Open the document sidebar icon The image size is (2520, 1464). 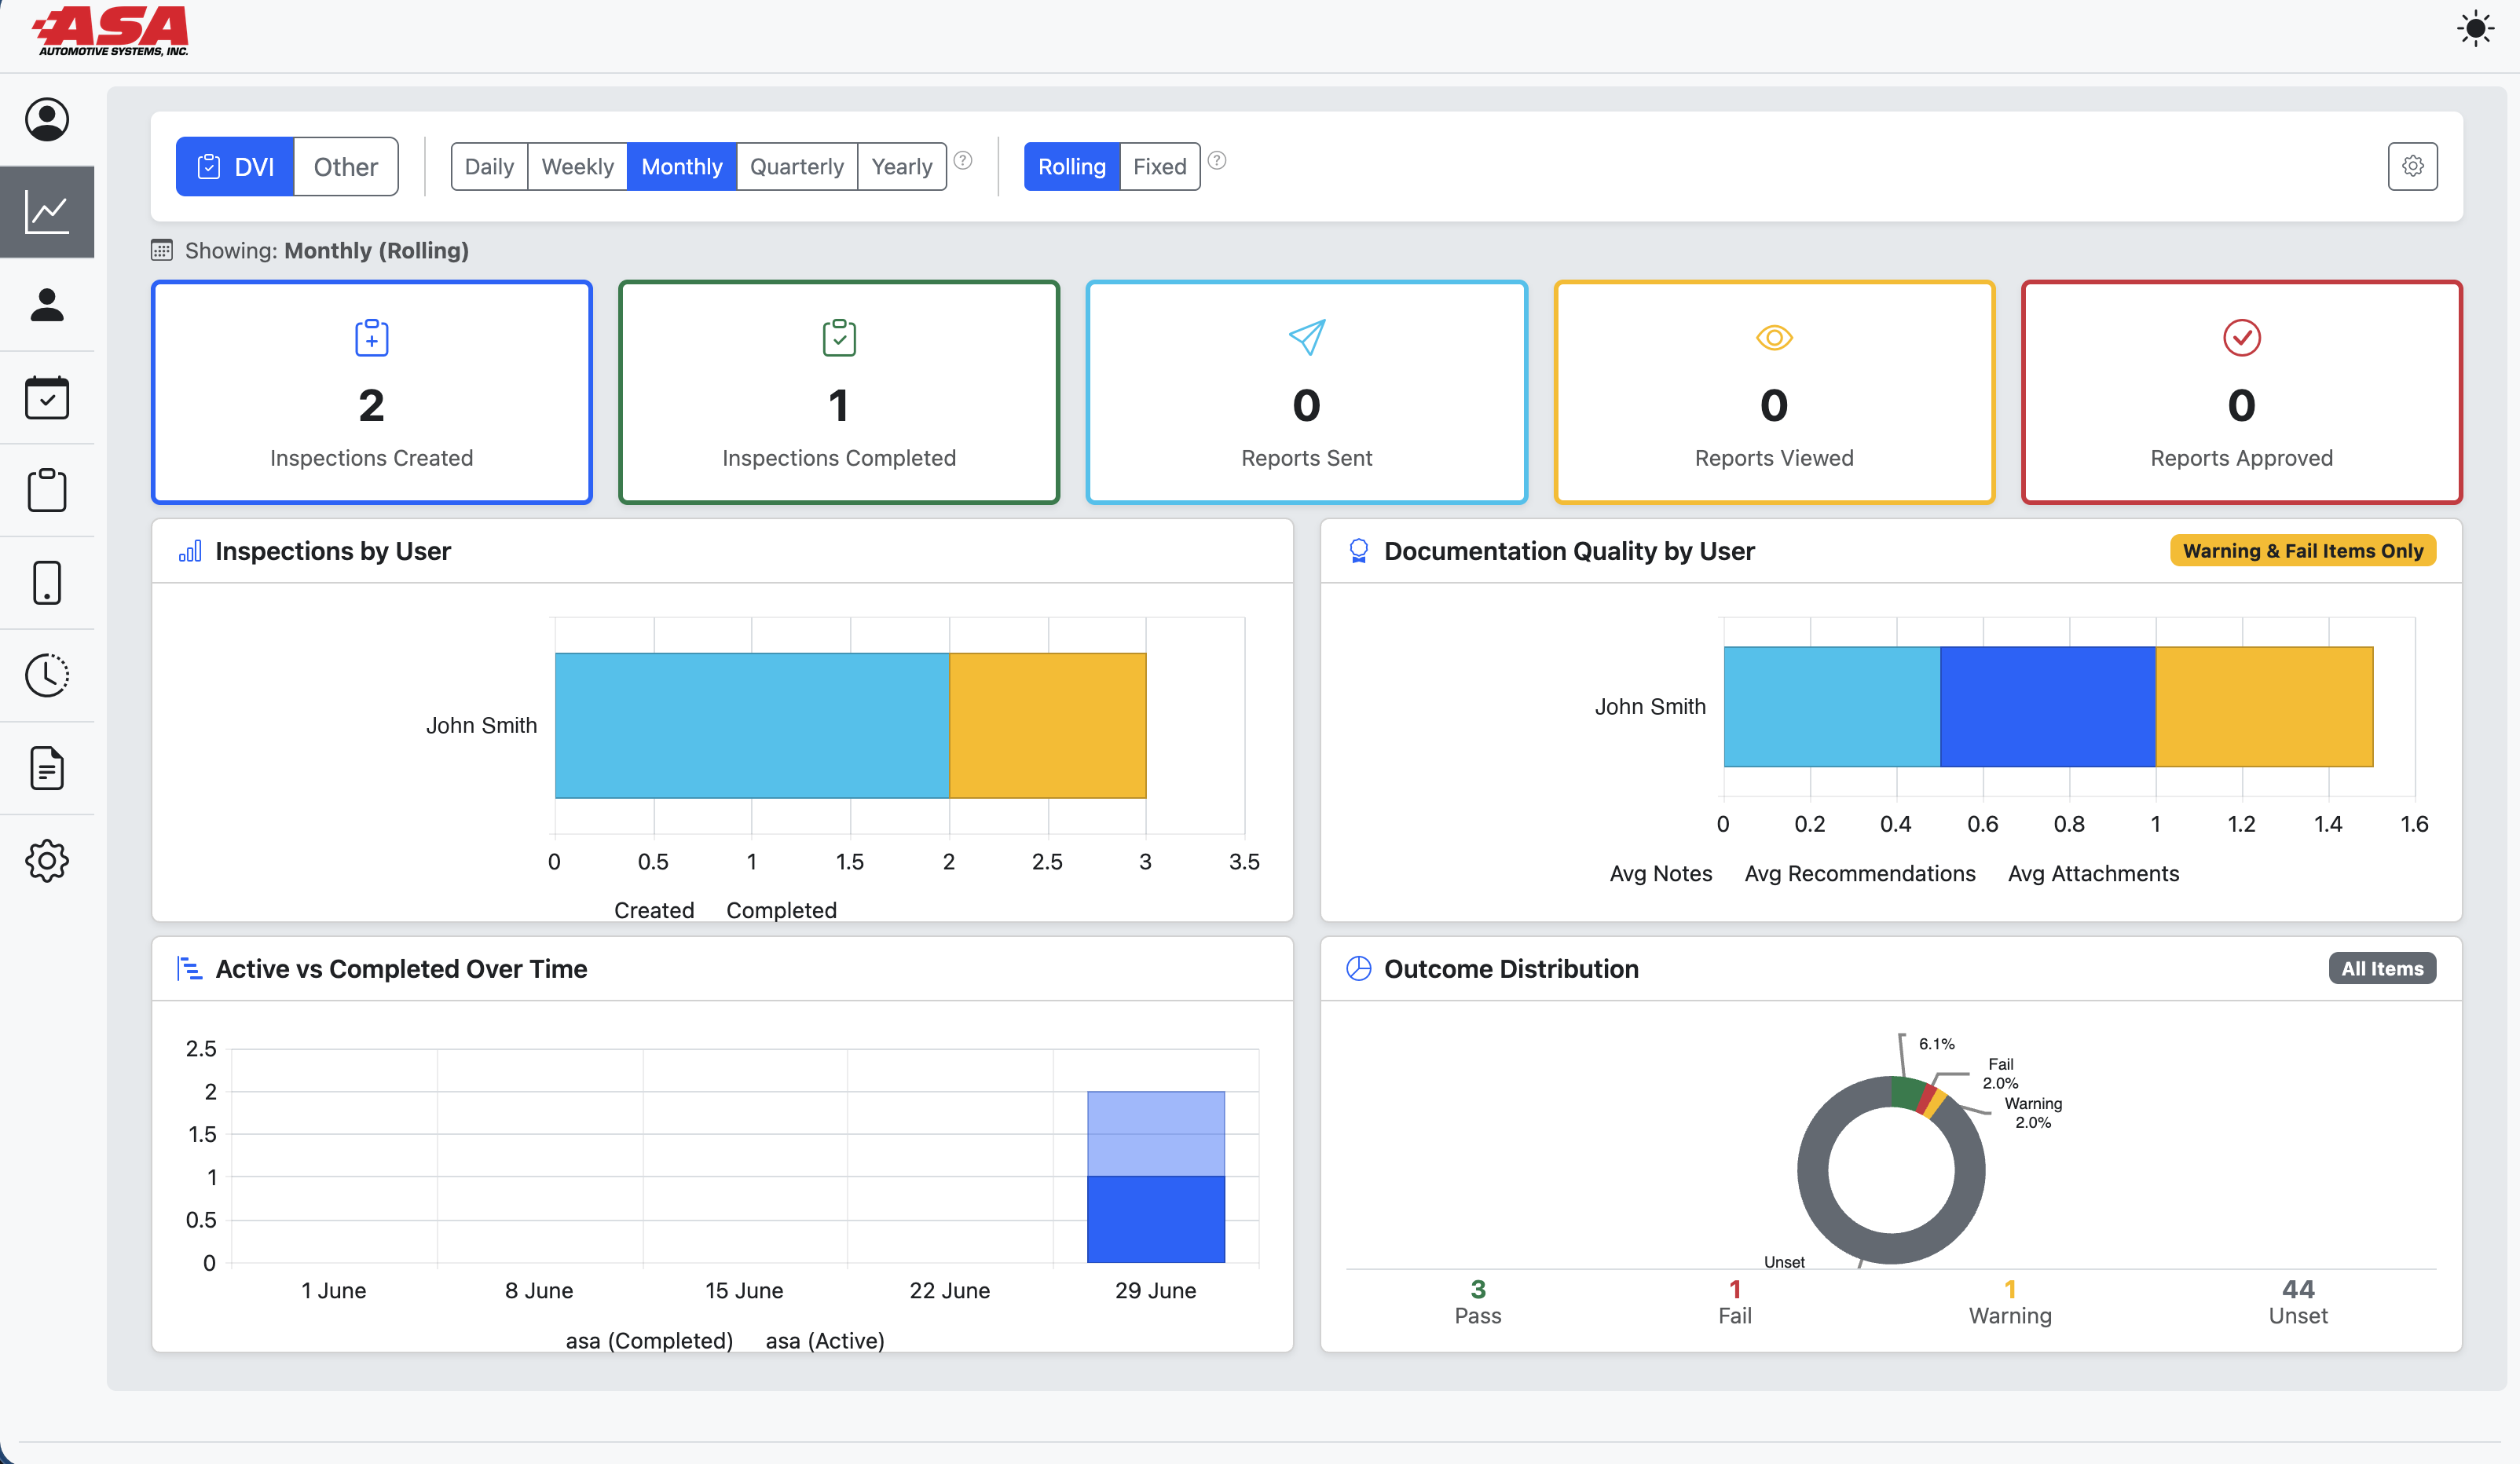47,768
